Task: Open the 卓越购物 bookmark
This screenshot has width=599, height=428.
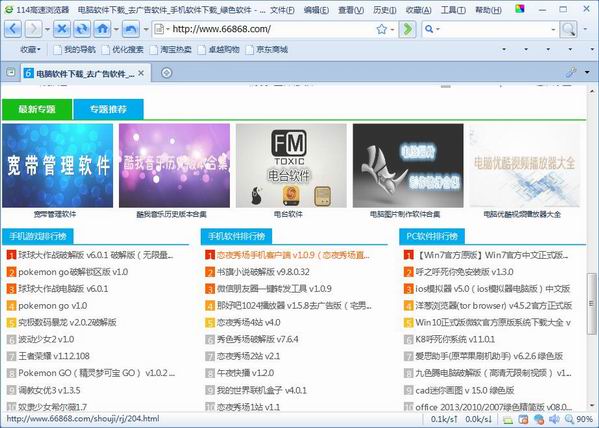Action: [x=219, y=50]
